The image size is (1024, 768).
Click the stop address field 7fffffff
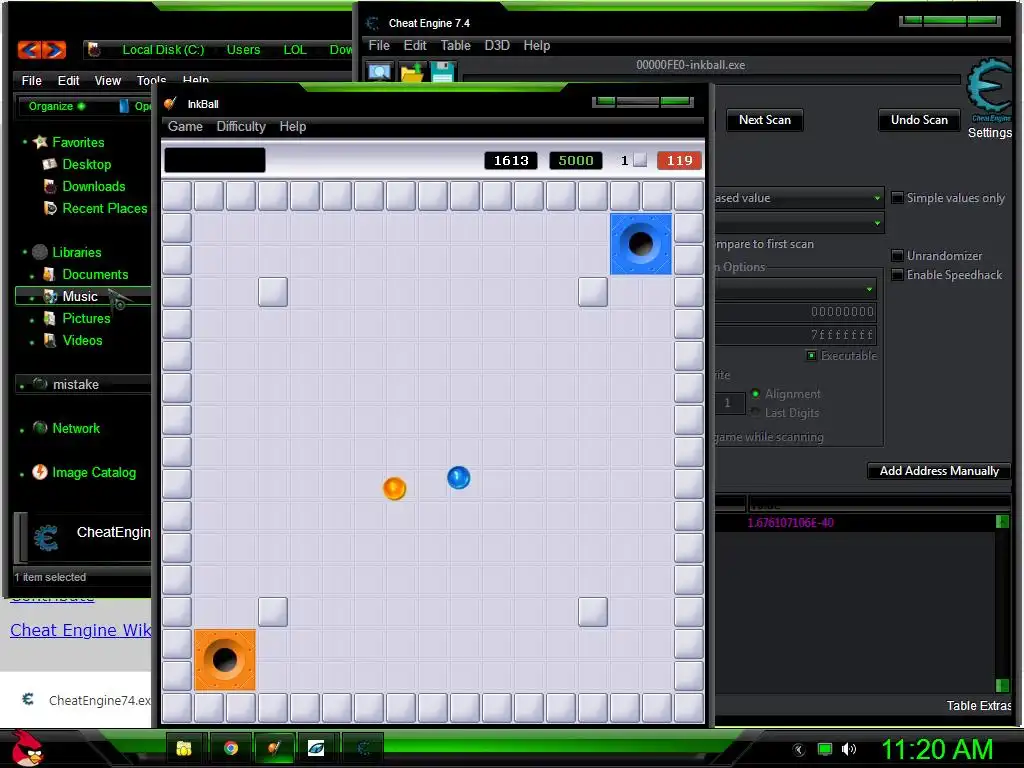[795, 334]
